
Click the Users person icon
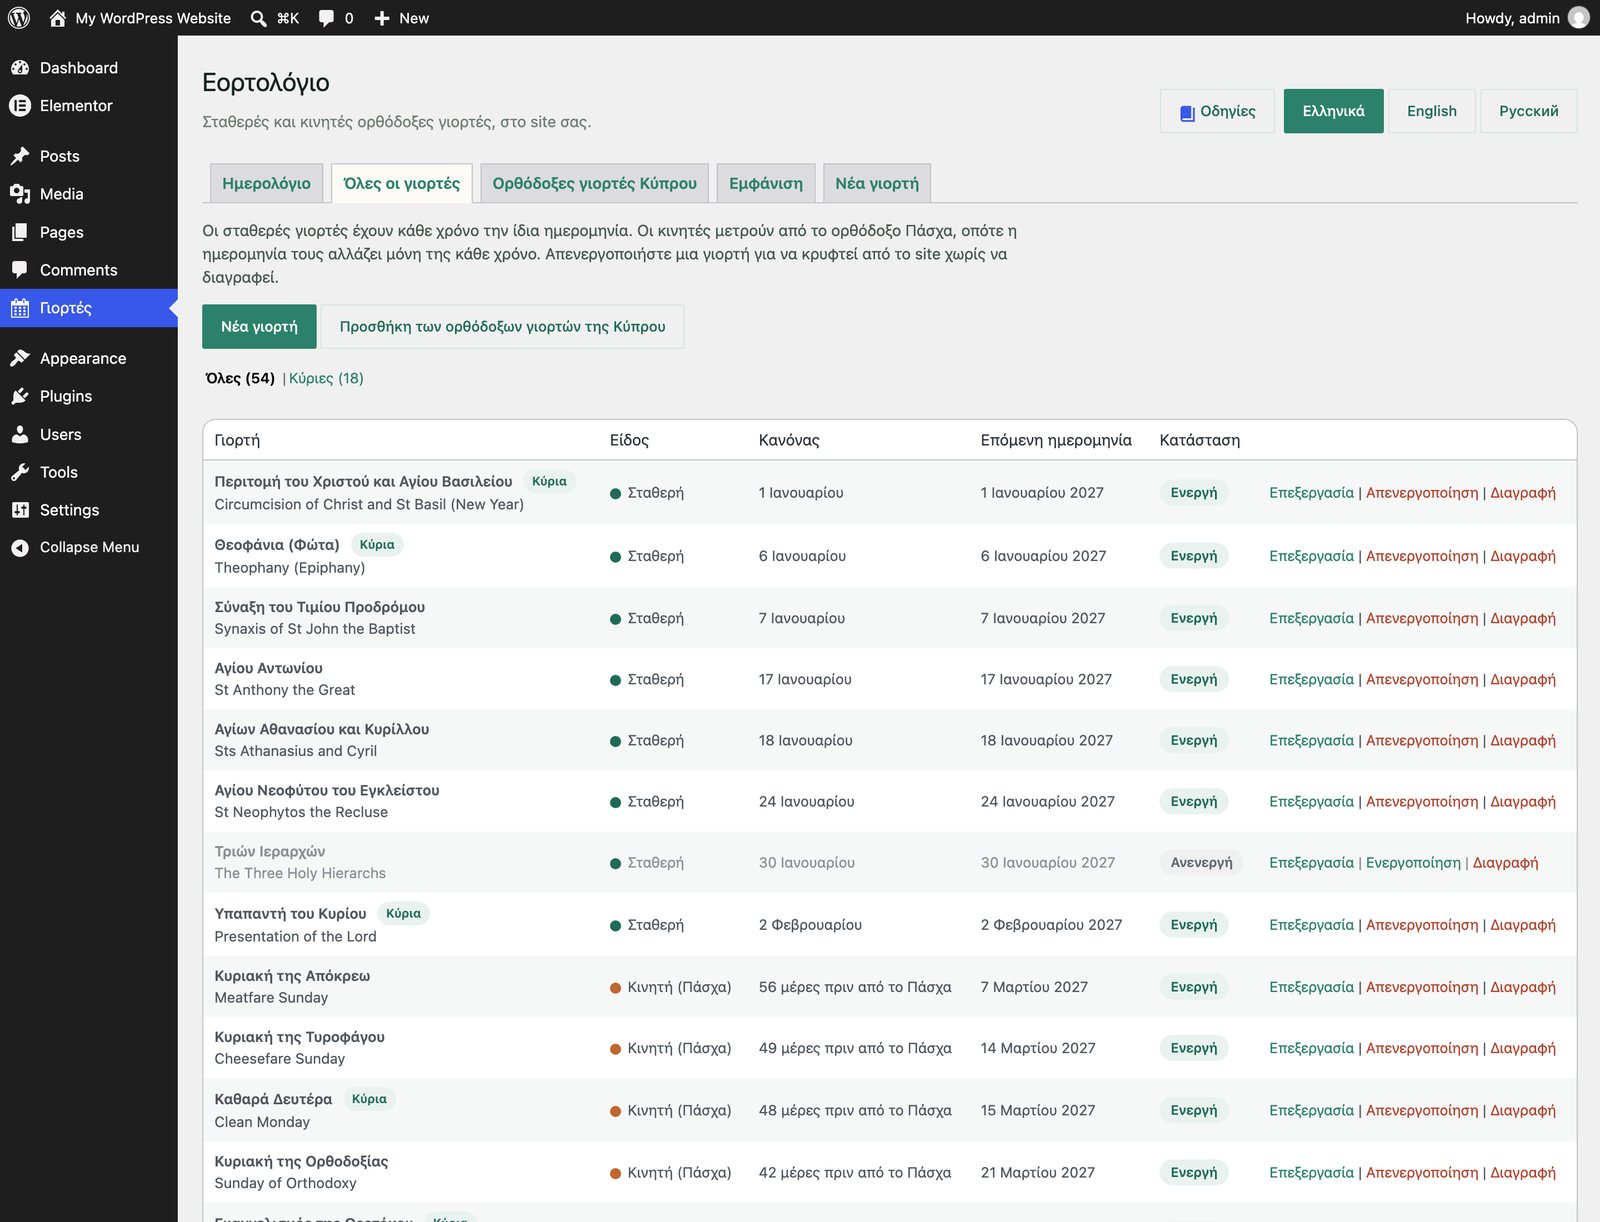click(x=20, y=434)
